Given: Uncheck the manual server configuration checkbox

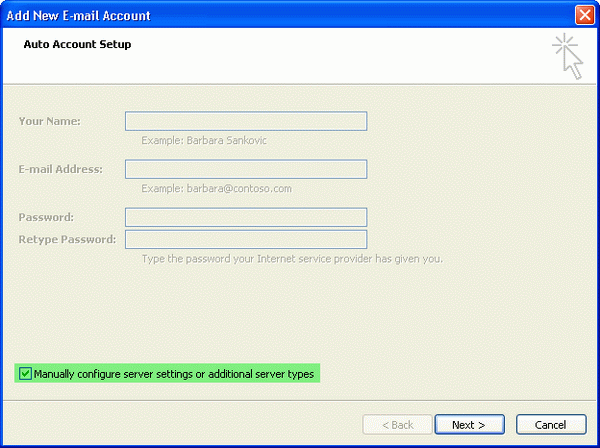Looking at the screenshot, I should (x=25, y=374).
